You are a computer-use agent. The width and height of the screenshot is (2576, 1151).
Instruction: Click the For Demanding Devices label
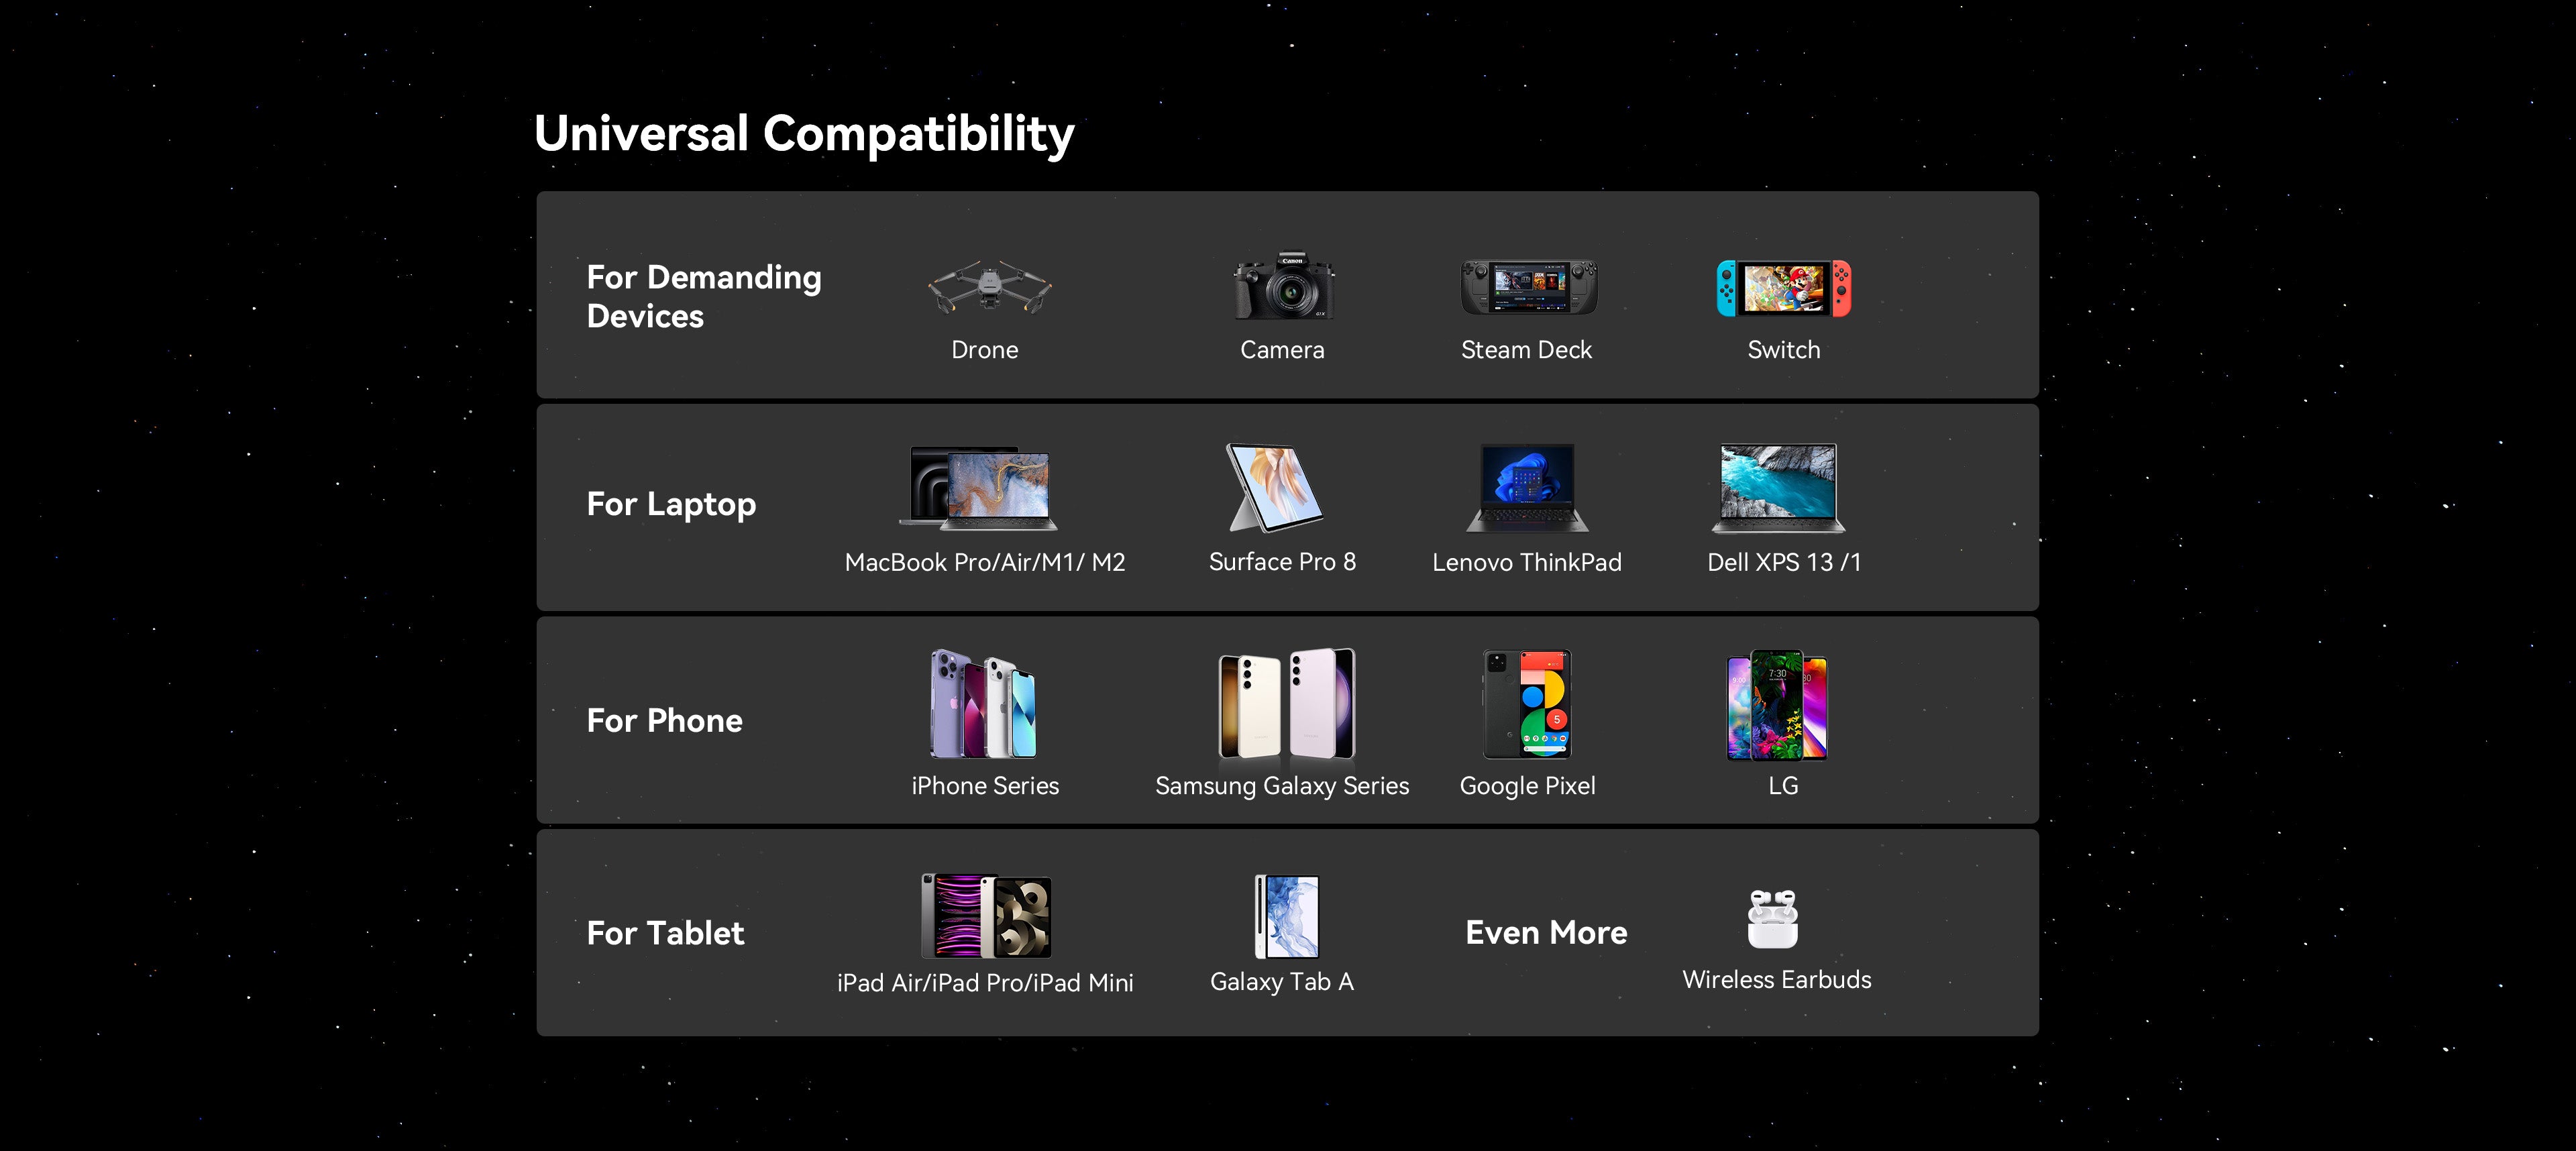pos(703,296)
